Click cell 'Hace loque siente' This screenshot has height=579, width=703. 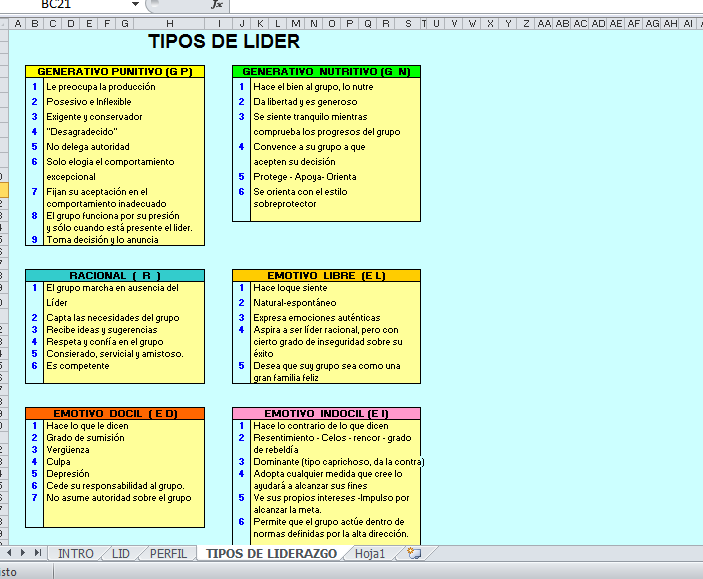[x=290, y=288]
